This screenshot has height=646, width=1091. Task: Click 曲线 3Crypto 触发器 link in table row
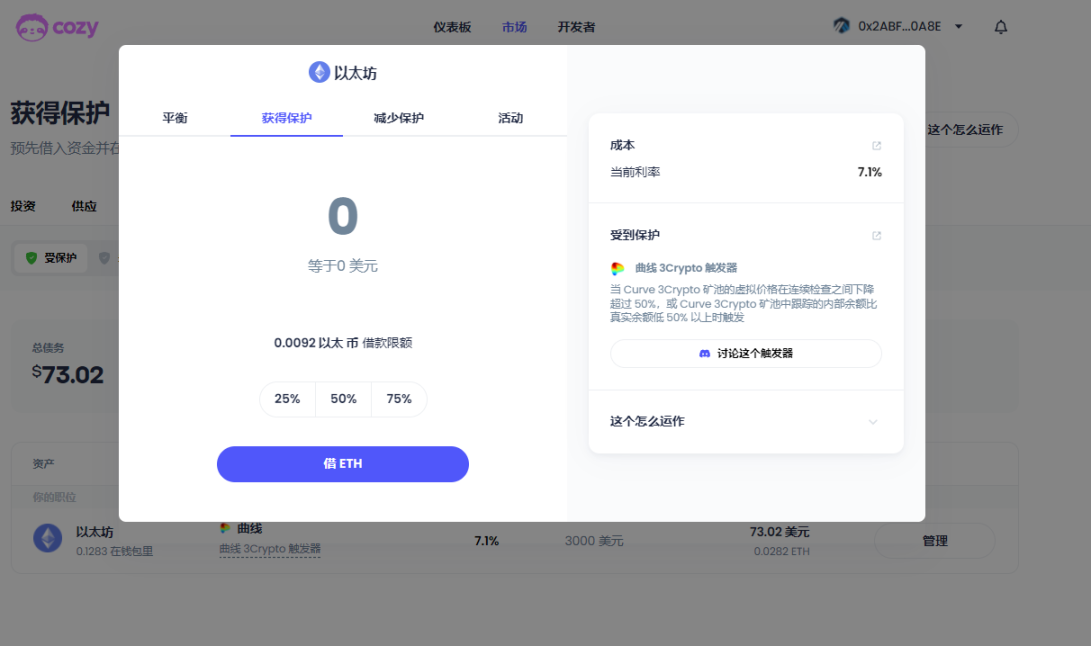pyautogui.click(x=270, y=549)
